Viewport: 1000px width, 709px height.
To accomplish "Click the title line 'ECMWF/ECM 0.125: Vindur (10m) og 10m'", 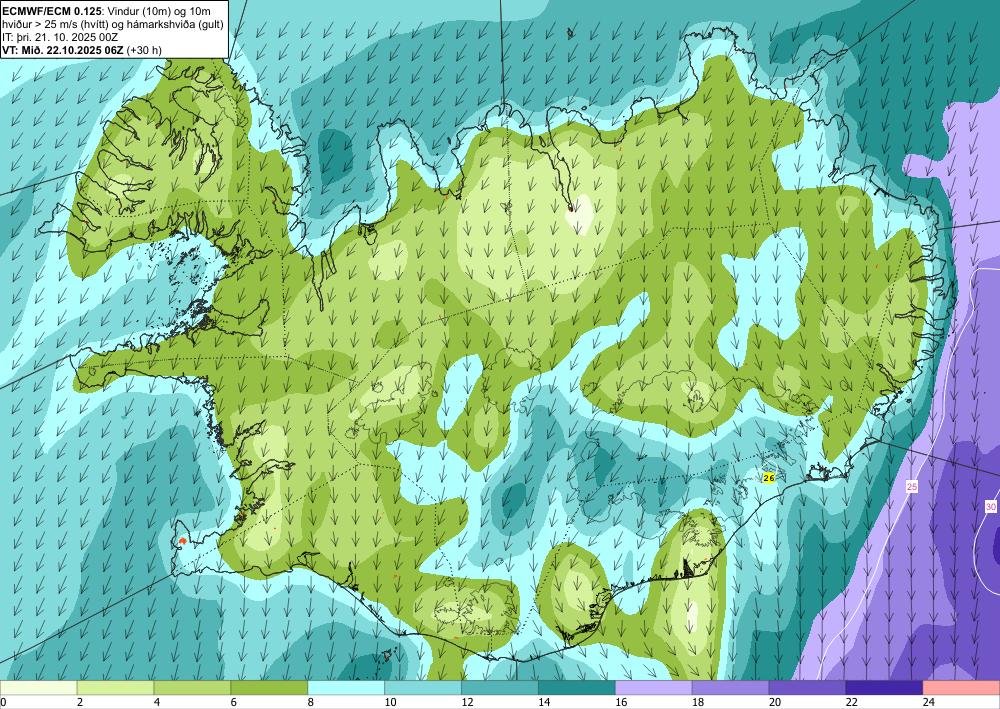I will tap(107, 11).
